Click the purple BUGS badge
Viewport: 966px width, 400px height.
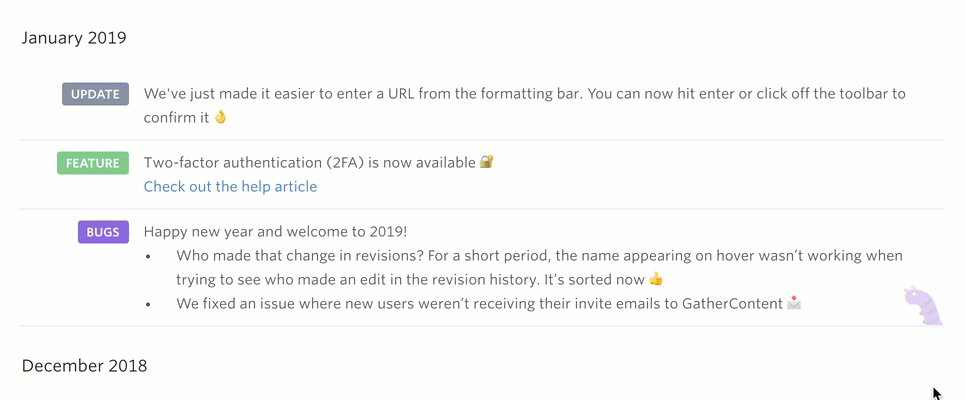pyautogui.click(x=104, y=232)
